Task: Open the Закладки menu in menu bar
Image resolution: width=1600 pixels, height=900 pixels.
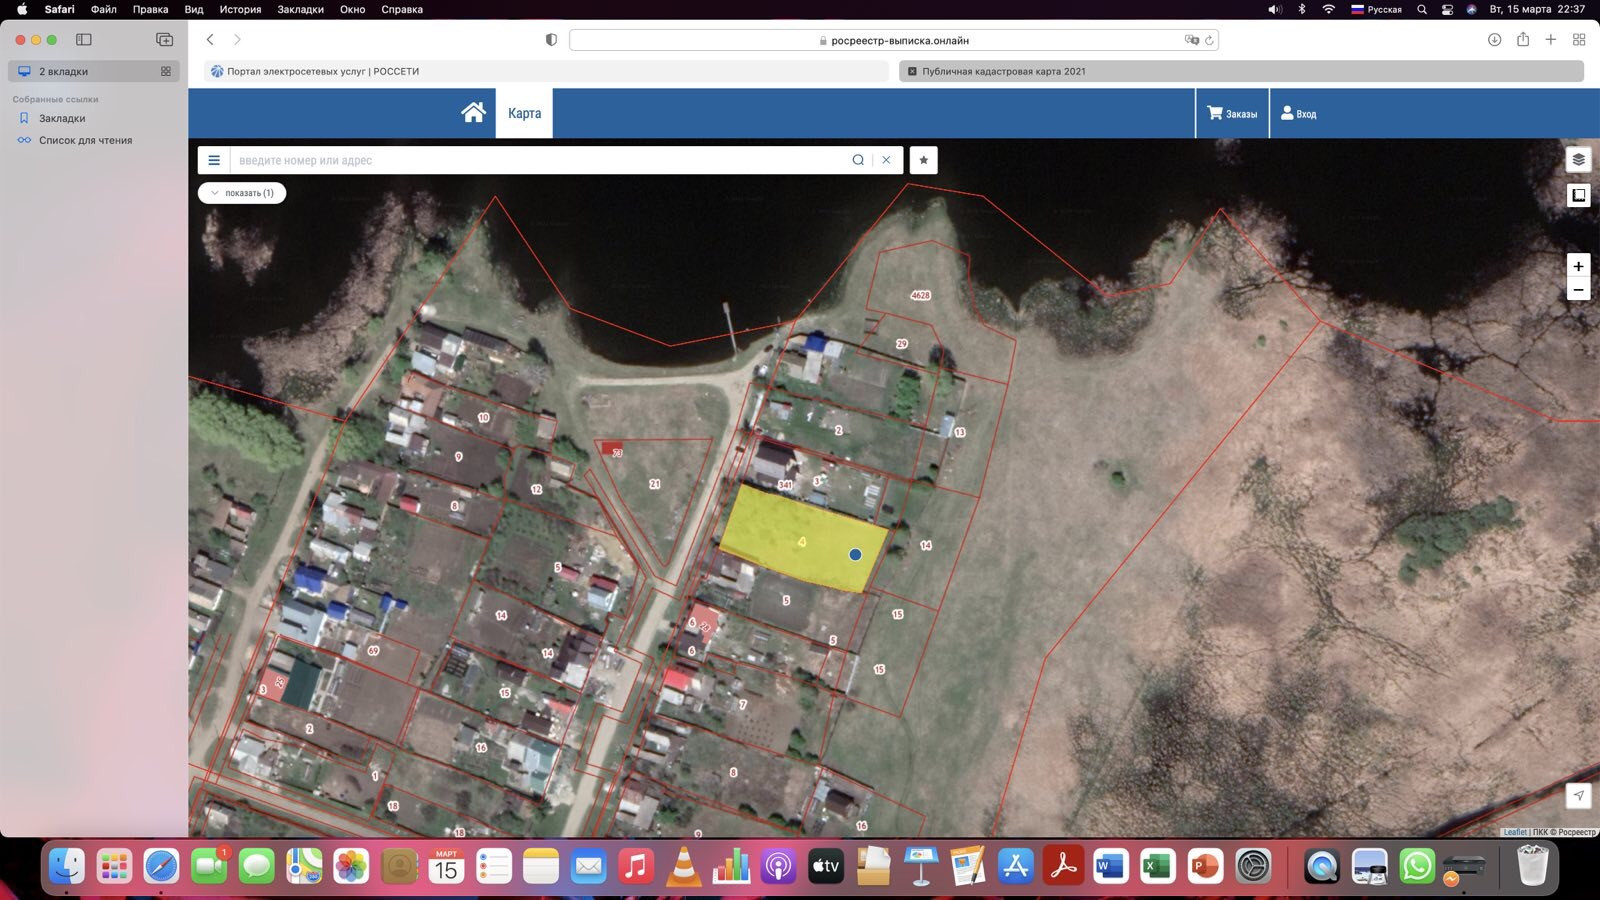Action: click(x=300, y=9)
